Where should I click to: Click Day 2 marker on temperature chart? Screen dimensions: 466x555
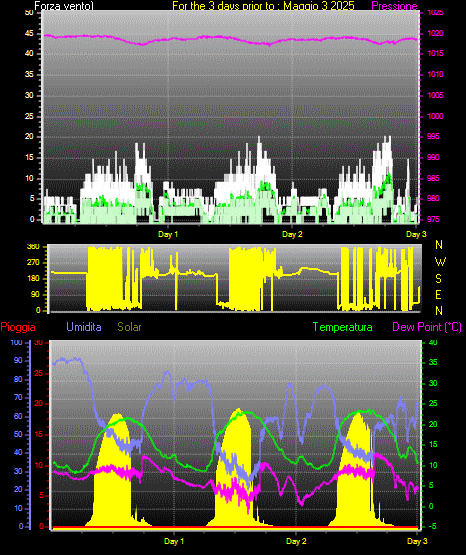(296, 541)
